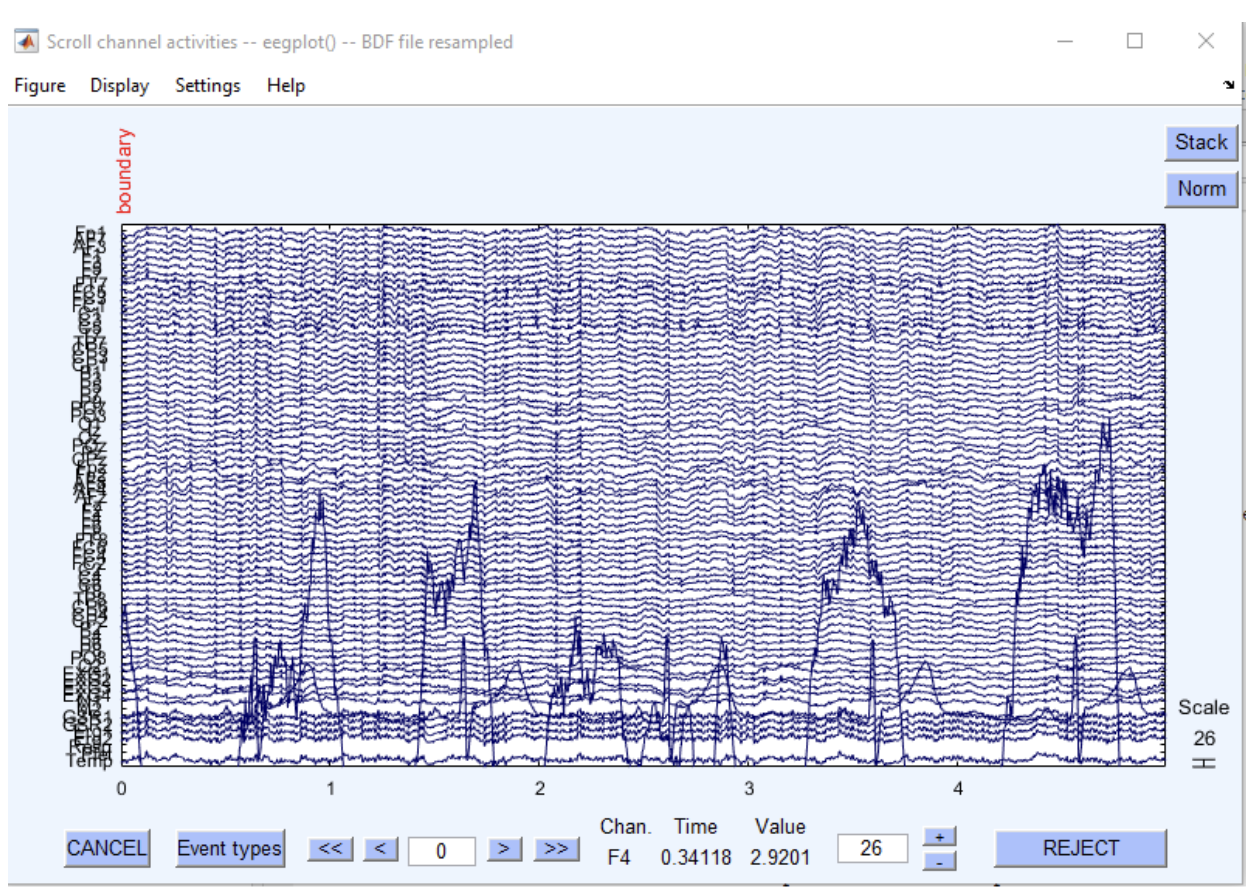Click the red boundary event marker
The image size is (1246, 890).
pyautogui.click(x=125, y=171)
